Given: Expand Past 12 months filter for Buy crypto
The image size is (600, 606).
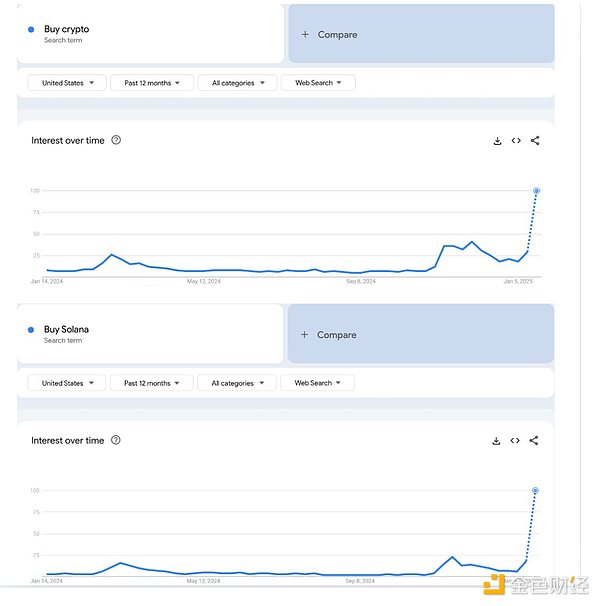Looking at the screenshot, I should [x=152, y=83].
